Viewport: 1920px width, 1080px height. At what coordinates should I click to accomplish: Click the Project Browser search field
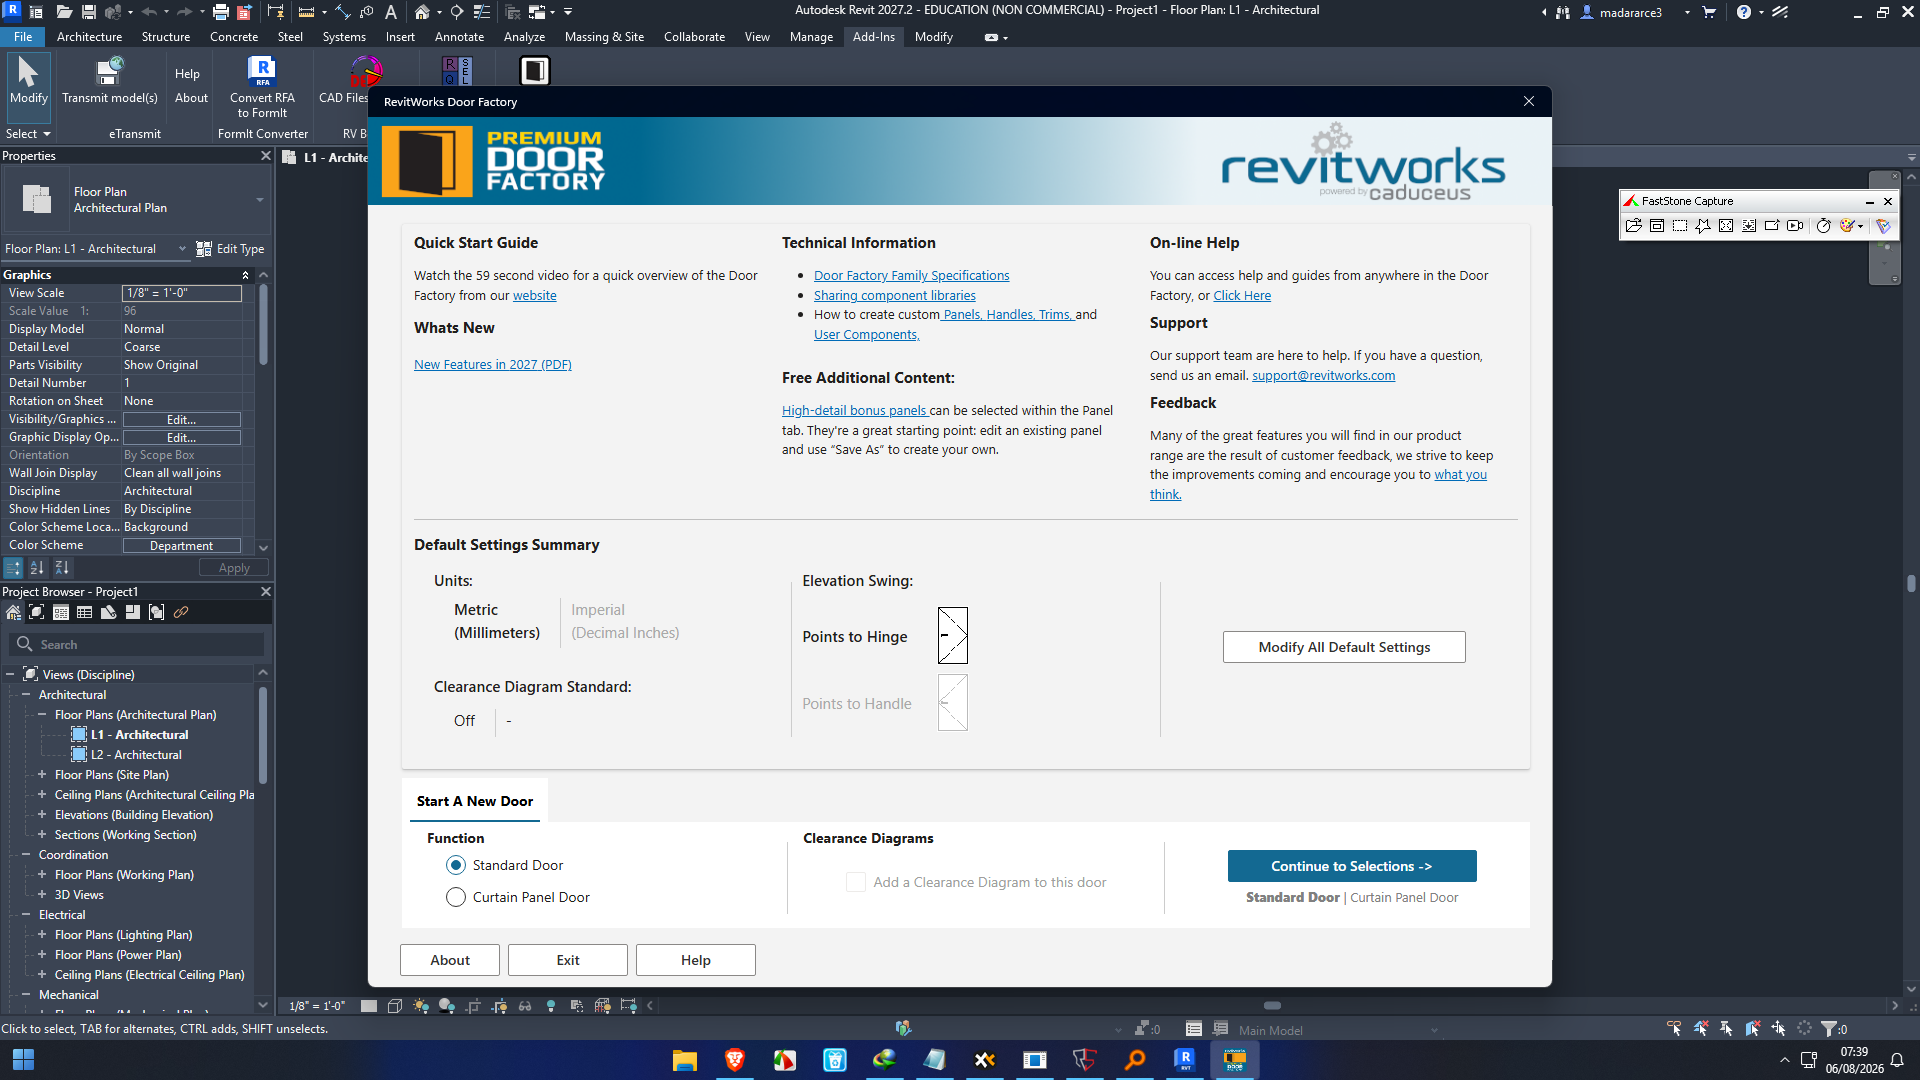tap(137, 645)
